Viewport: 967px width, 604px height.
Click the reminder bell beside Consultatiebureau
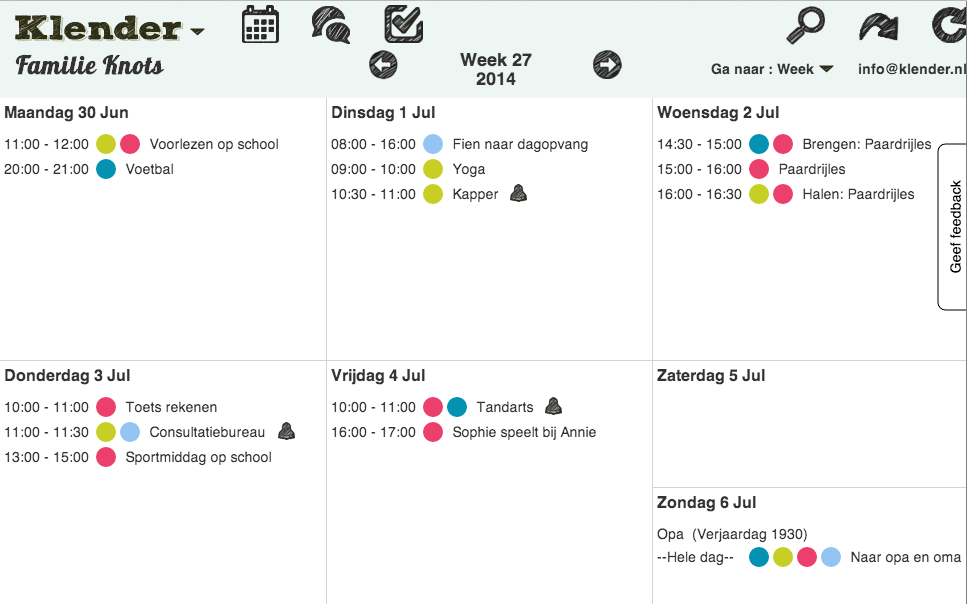pyautogui.click(x=286, y=431)
